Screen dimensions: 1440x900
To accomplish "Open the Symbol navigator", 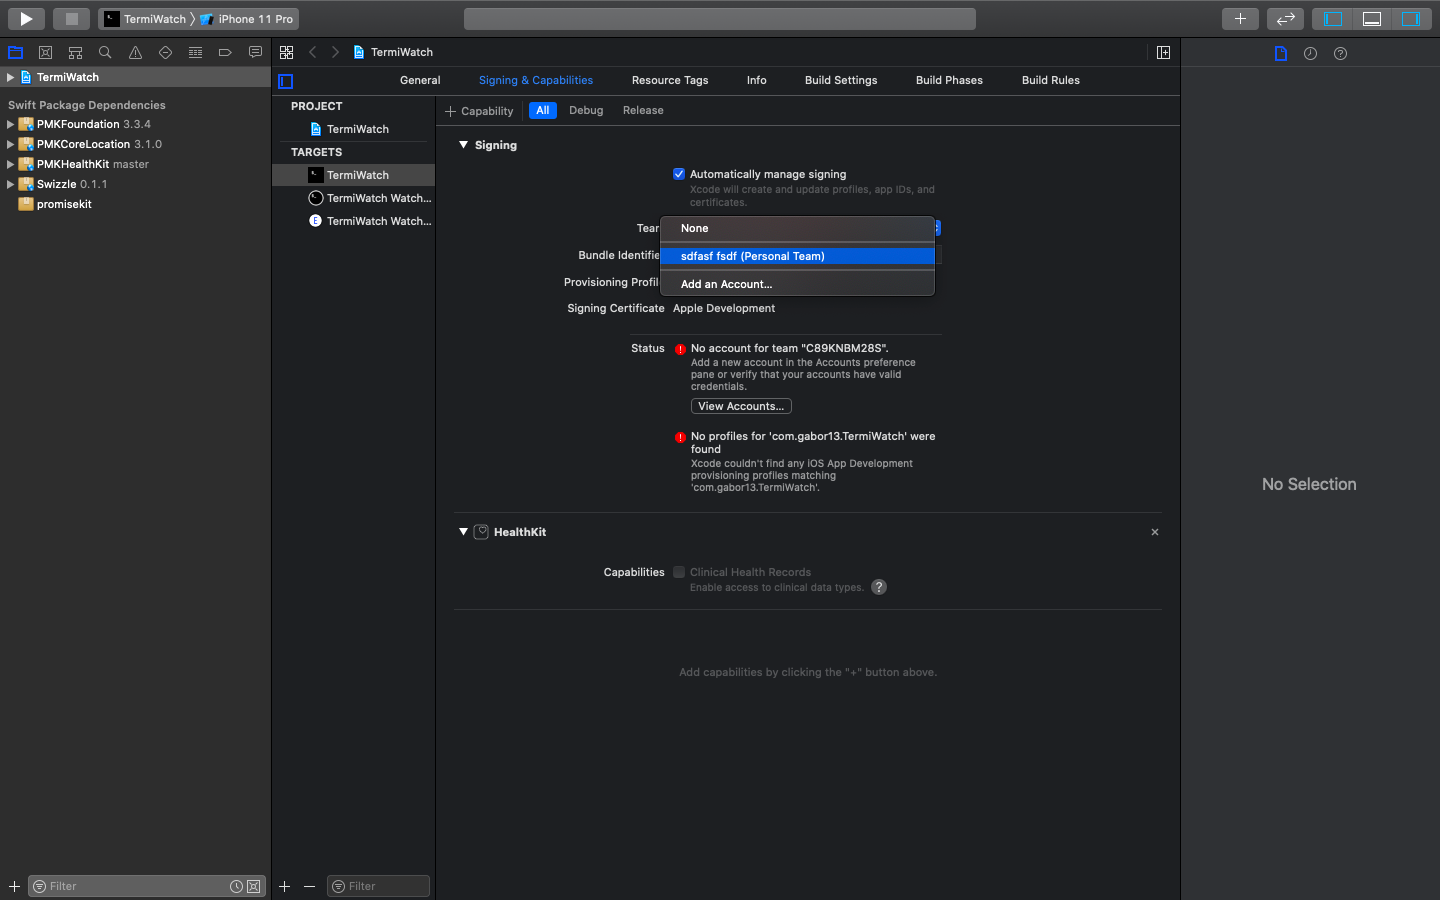I will click(75, 52).
